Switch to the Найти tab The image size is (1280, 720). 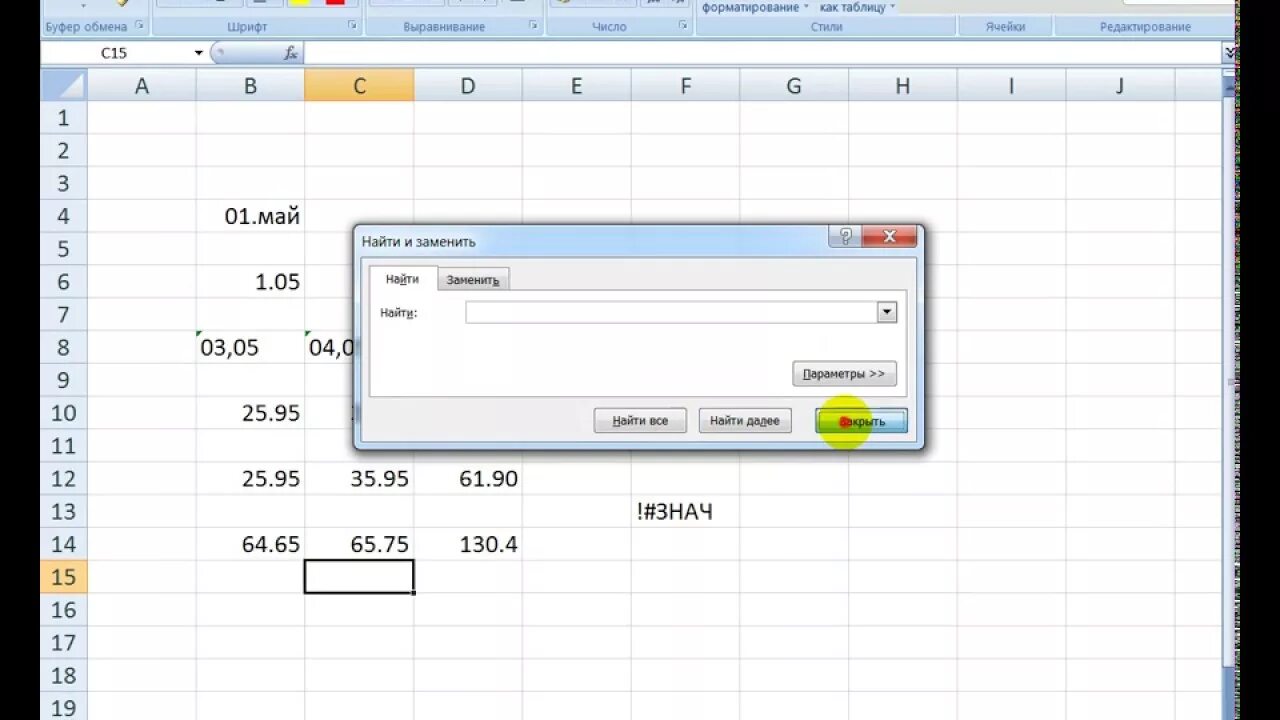coord(402,279)
